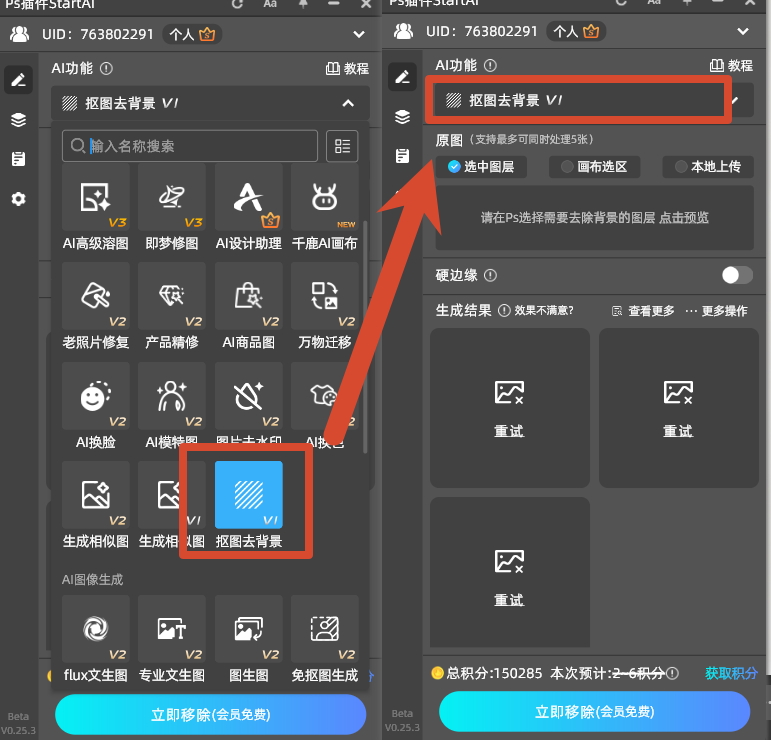771x740 pixels.
Task: Open the 图片去水印 tool icon
Action: click(248, 396)
